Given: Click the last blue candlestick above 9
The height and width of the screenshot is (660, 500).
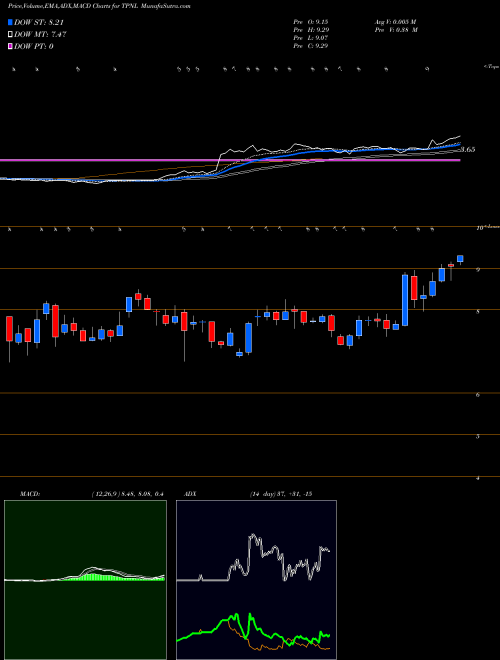Looking at the screenshot, I should click(460, 258).
